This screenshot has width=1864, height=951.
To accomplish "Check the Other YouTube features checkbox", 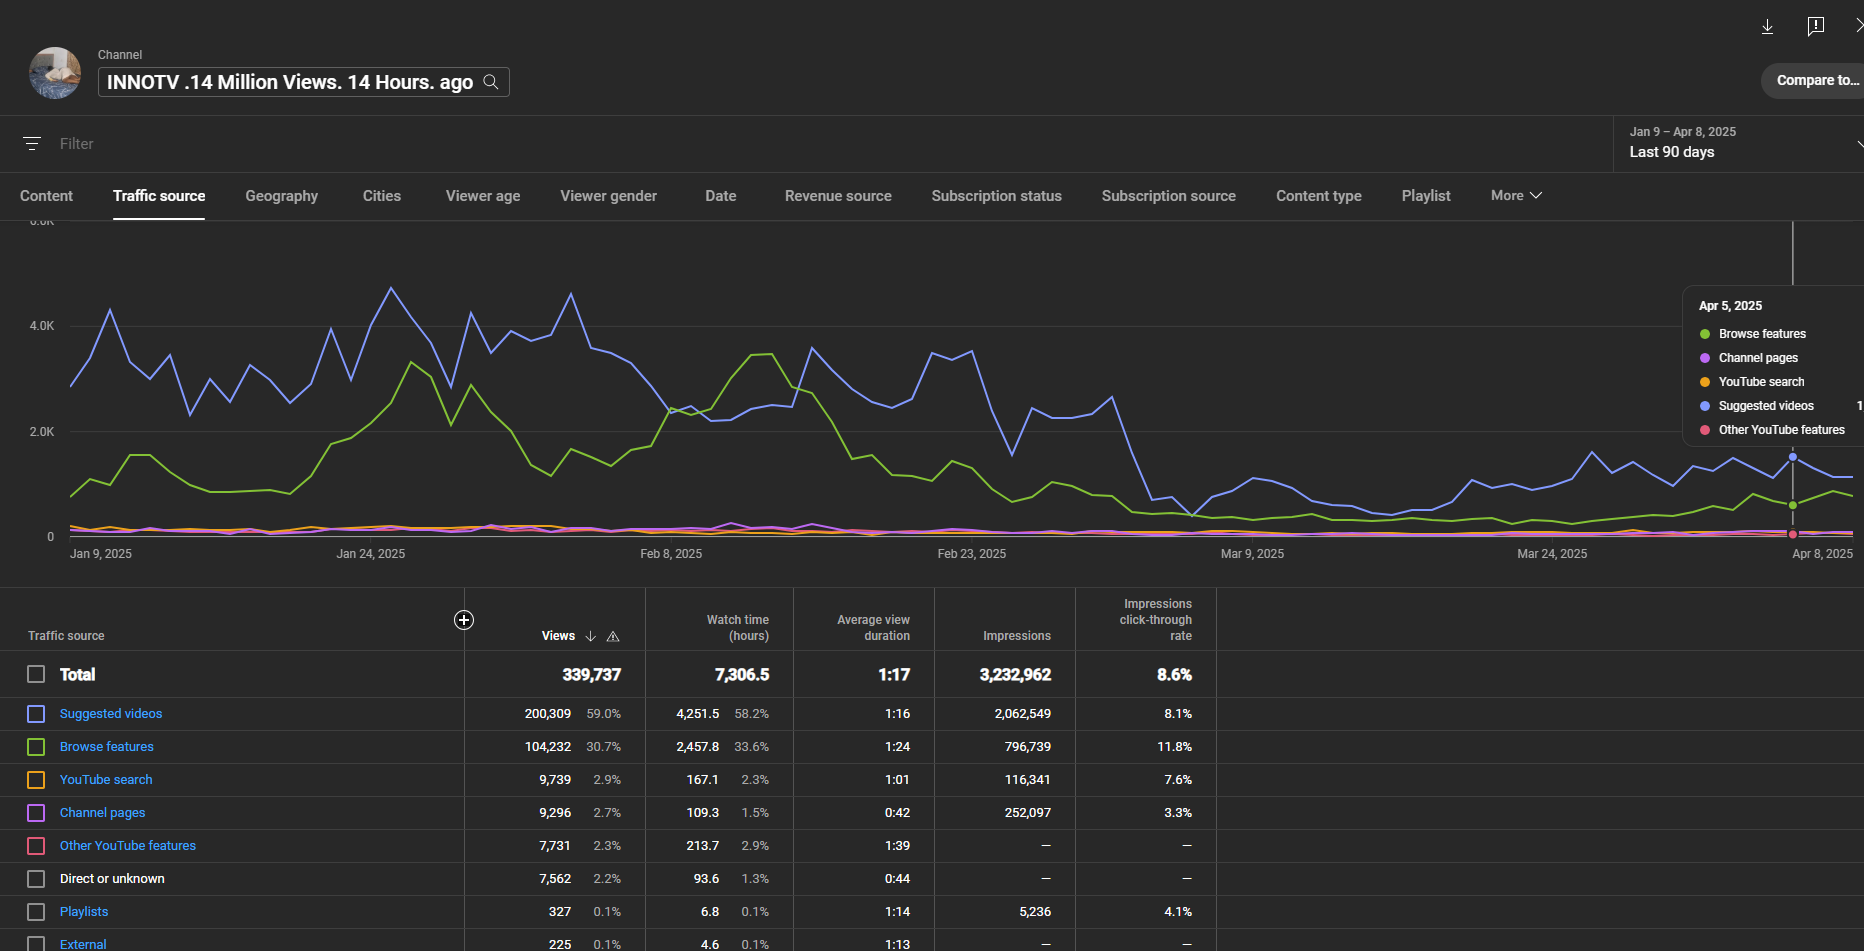I will 36,846.
